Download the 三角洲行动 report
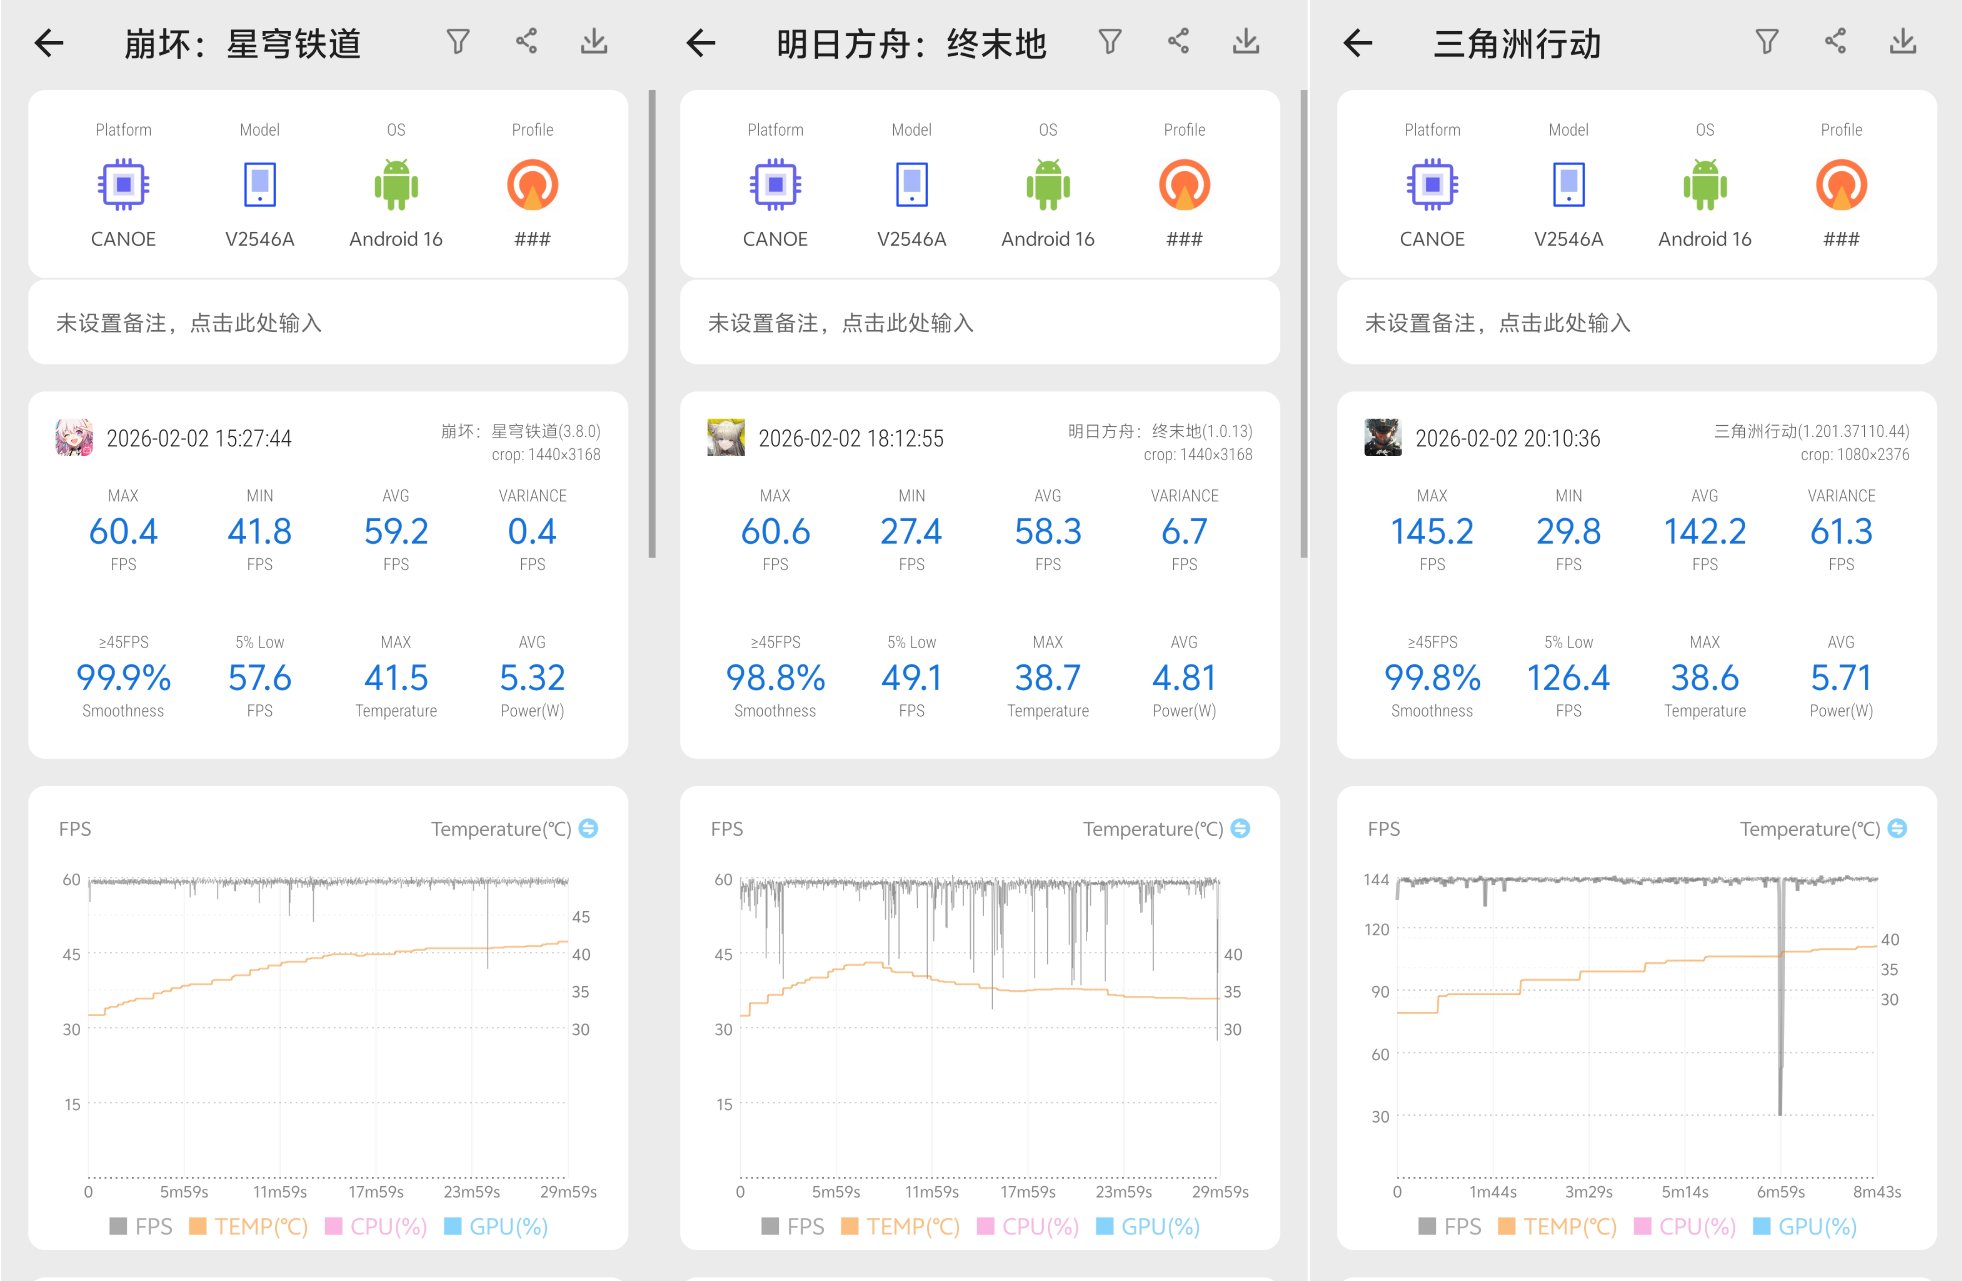Viewport: 1962px width, 1281px height. pyautogui.click(x=1902, y=42)
